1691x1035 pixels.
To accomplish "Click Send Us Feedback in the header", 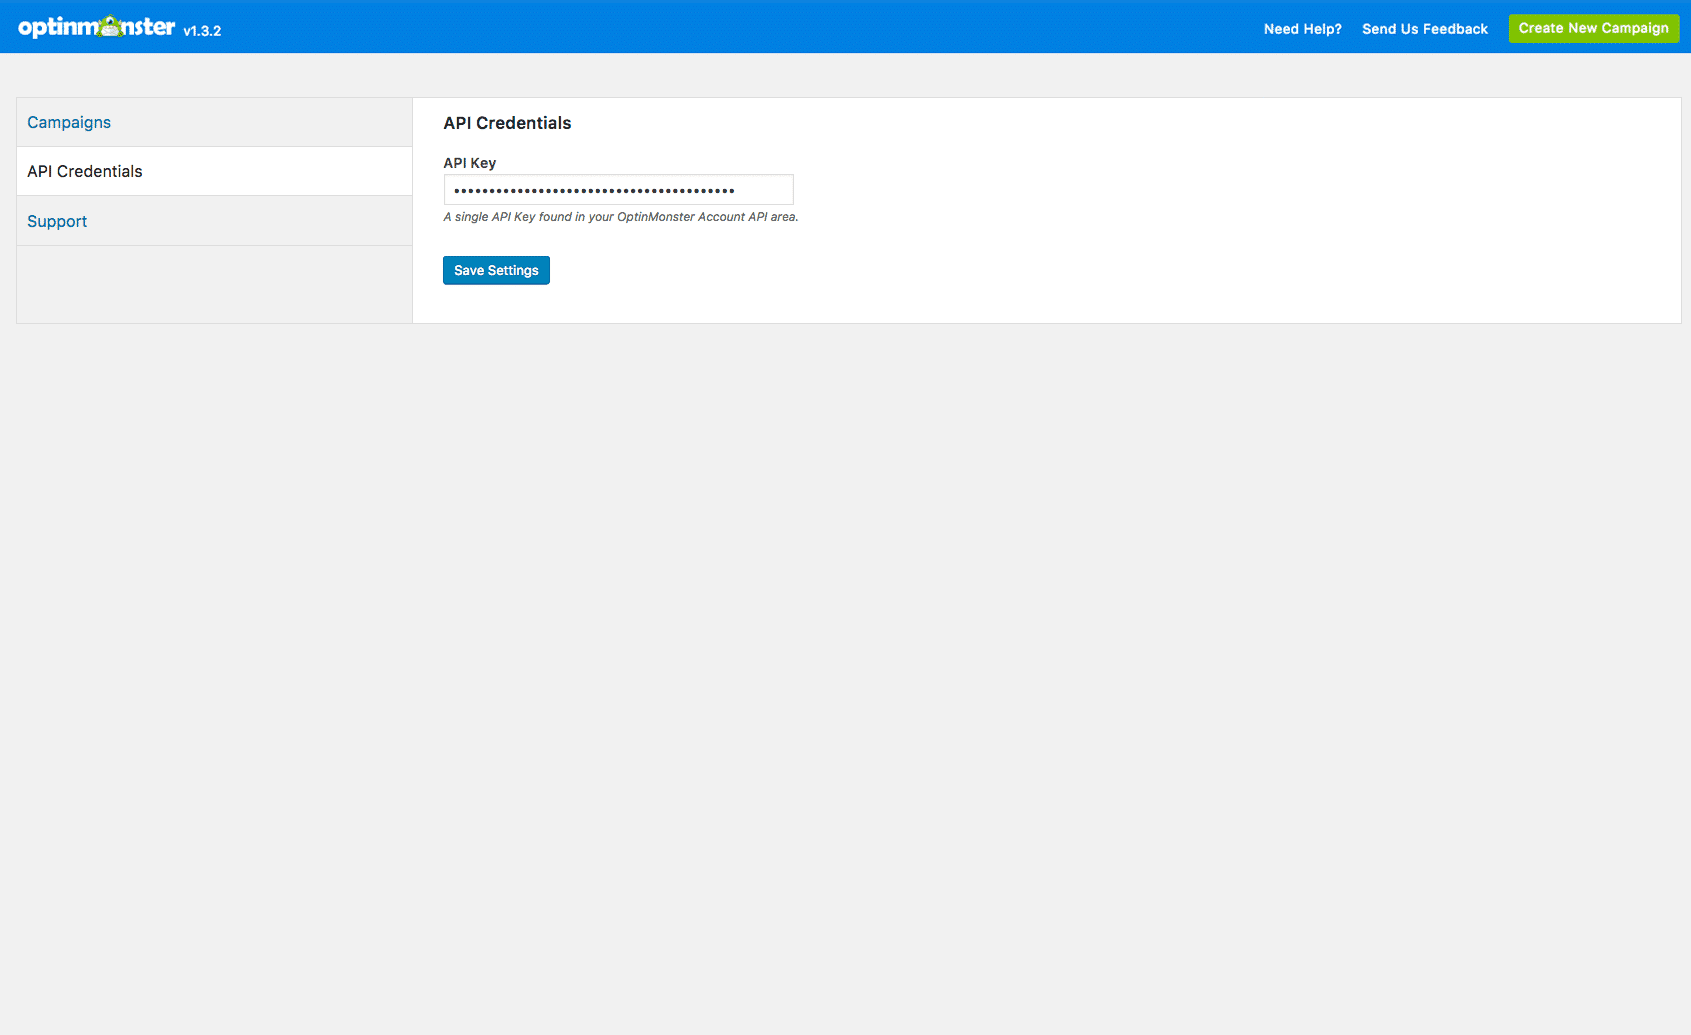I will coord(1425,29).
